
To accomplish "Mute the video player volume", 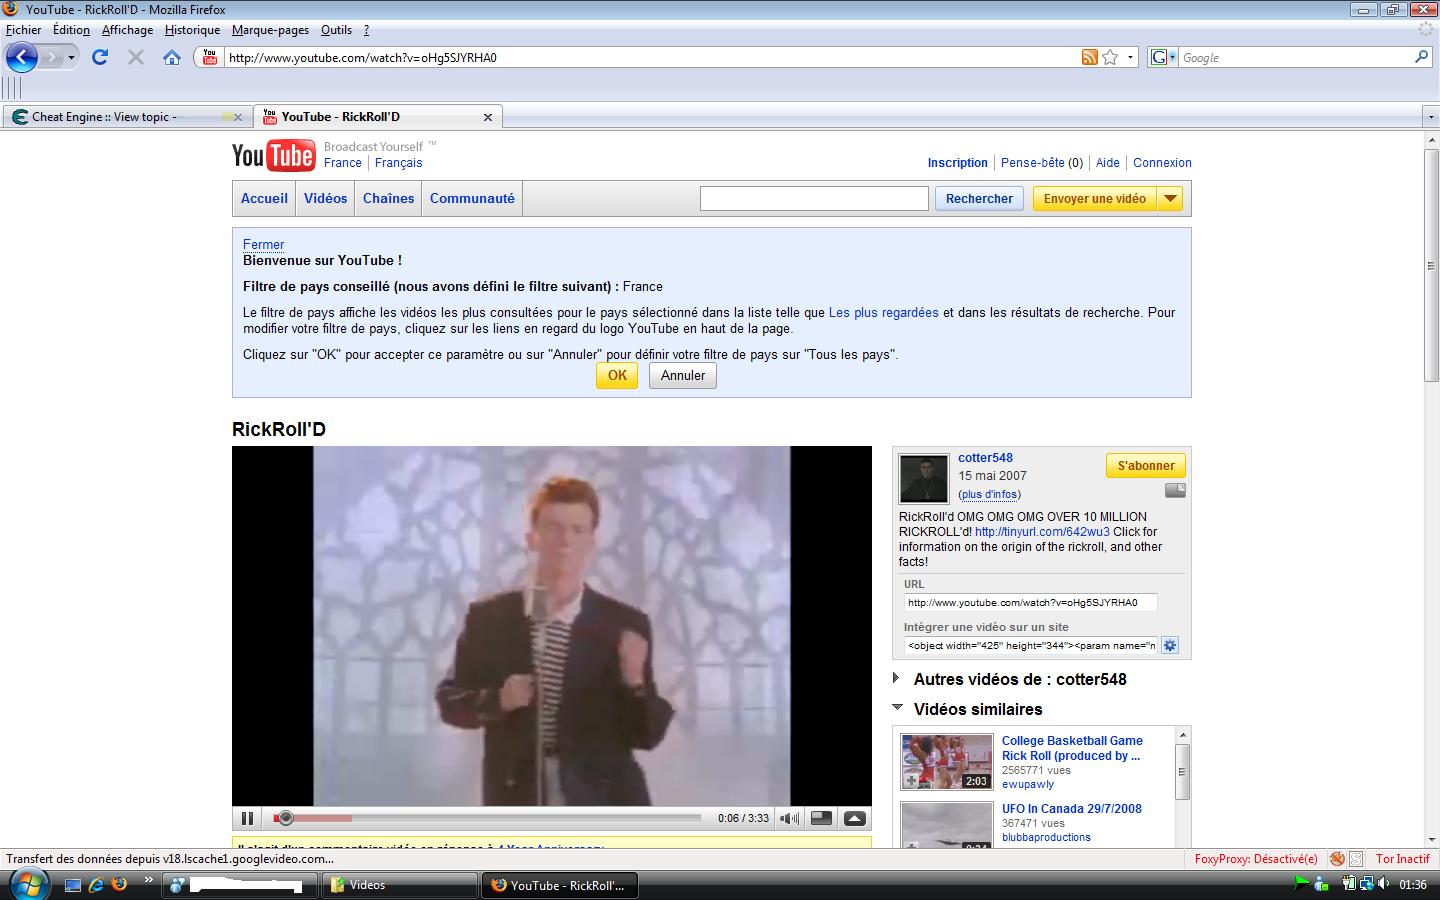I will click(789, 818).
